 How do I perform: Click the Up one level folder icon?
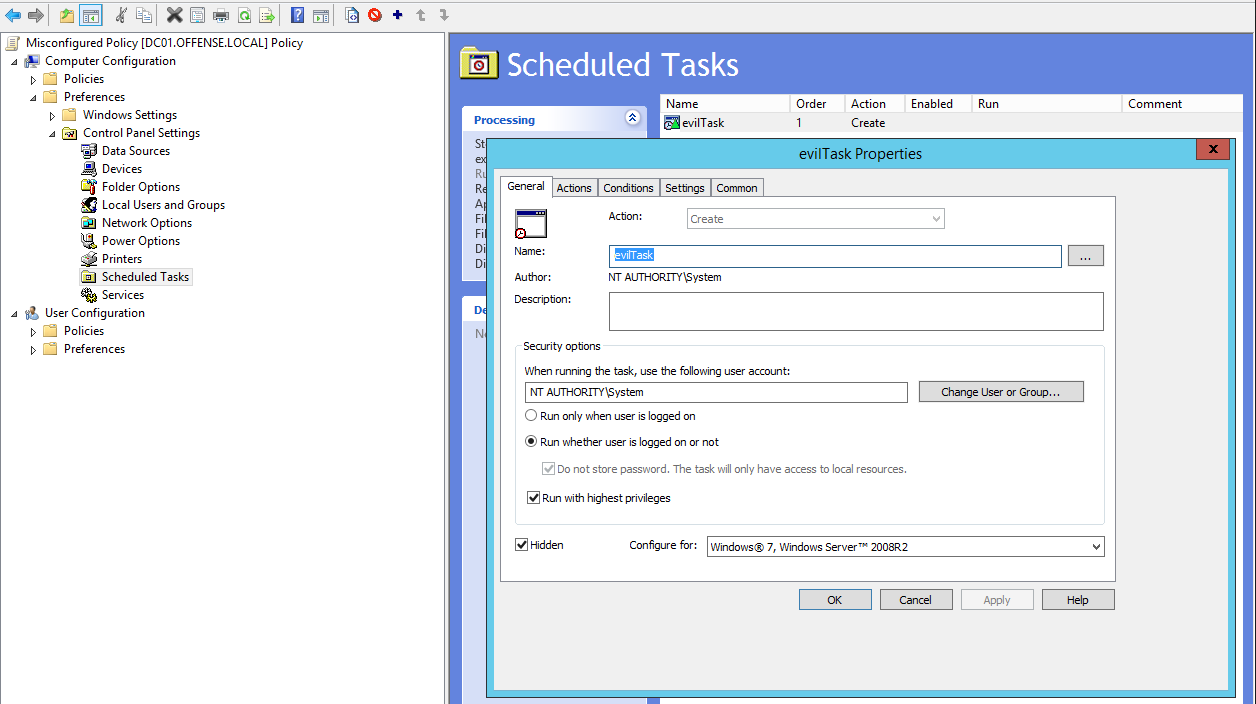[x=67, y=15]
